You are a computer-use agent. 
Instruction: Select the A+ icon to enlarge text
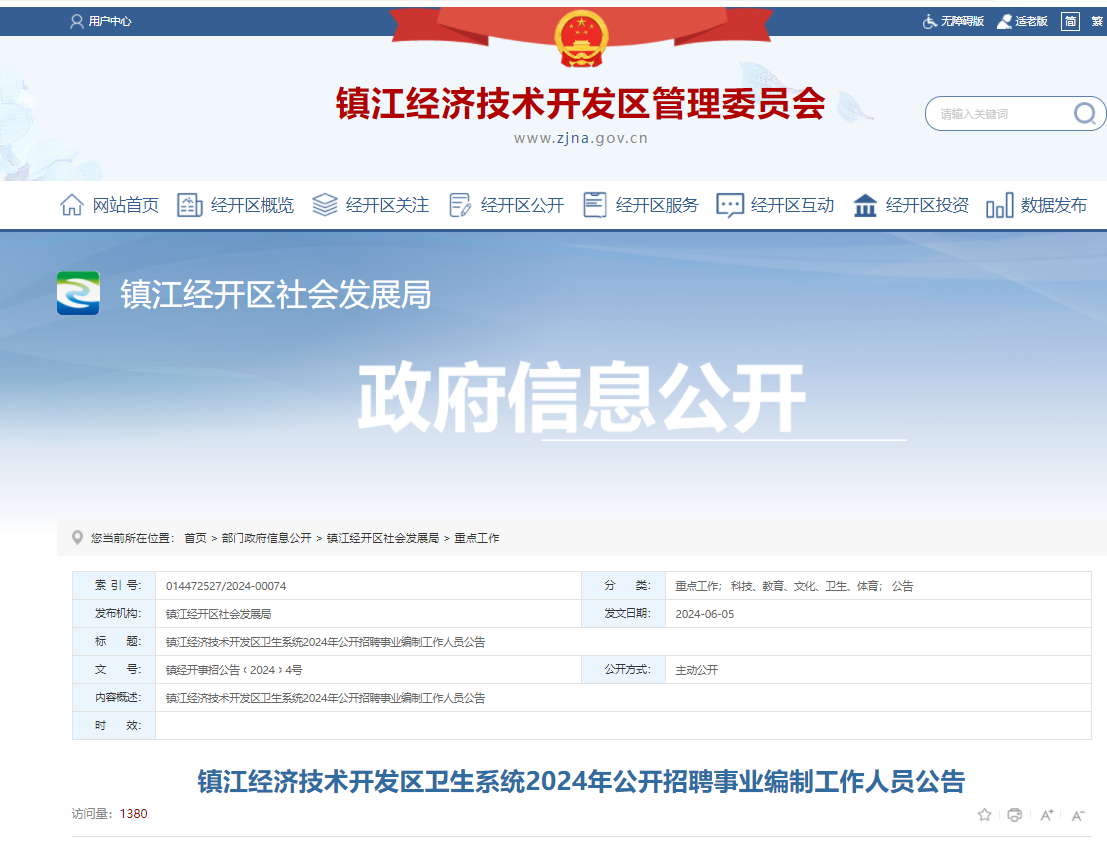(x=1045, y=815)
